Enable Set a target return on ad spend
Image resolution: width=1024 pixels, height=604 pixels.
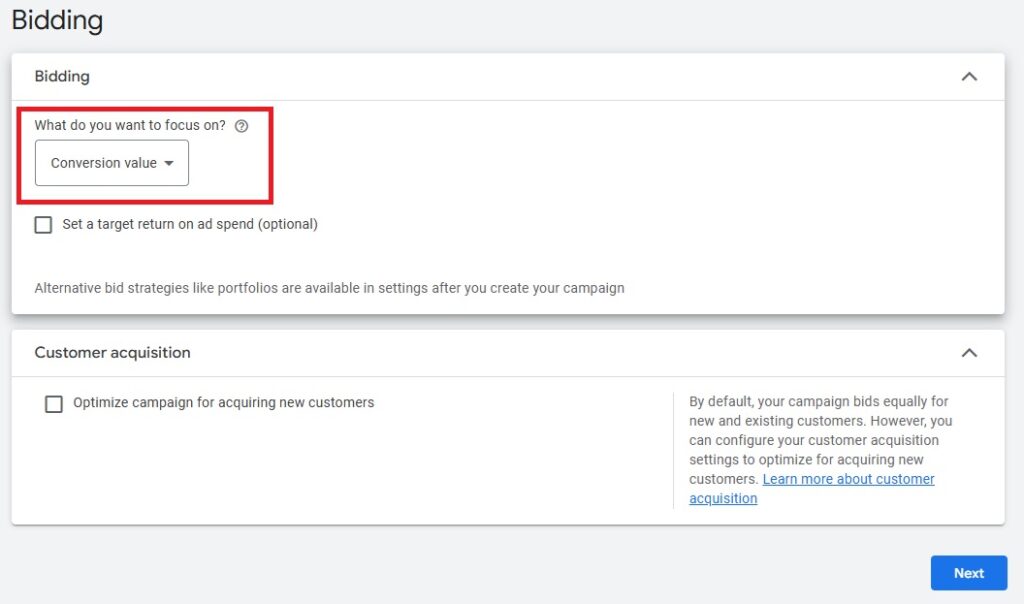coord(43,225)
